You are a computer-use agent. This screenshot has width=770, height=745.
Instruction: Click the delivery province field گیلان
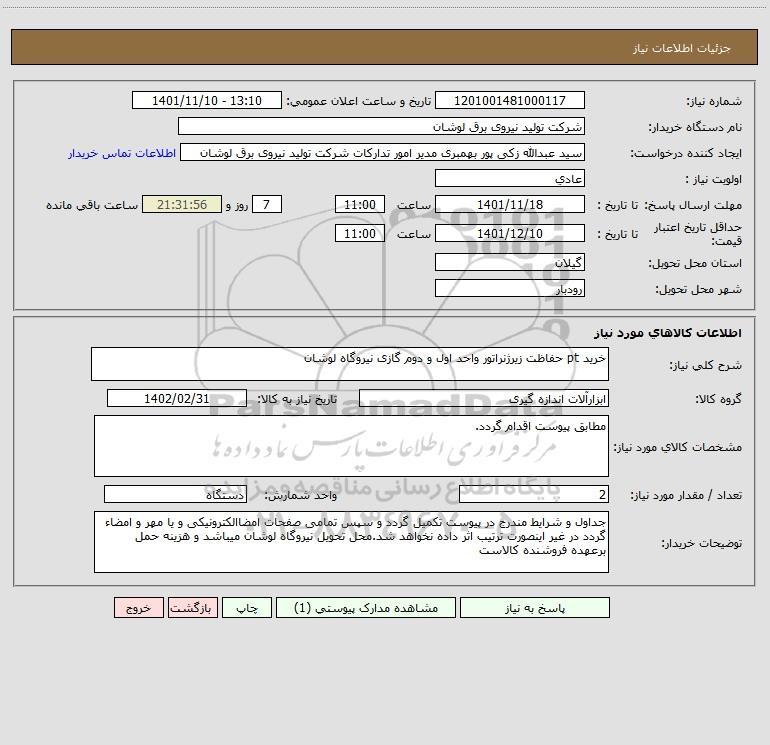click(510, 262)
